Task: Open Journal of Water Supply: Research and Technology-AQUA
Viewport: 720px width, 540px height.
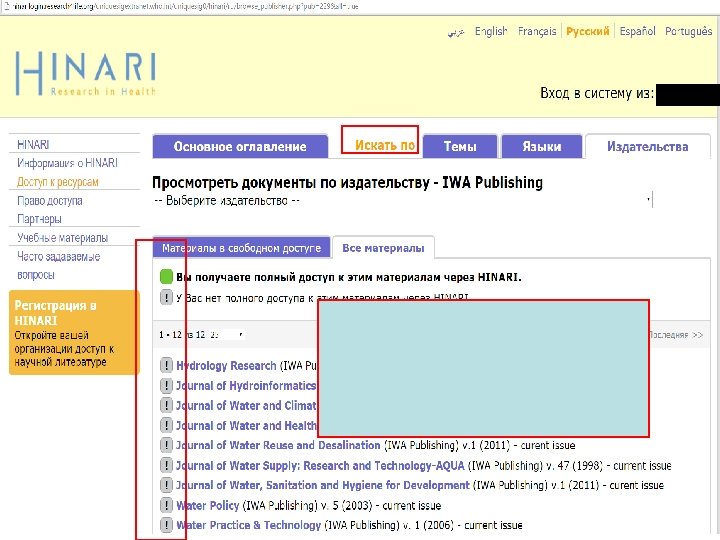Action: point(321,465)
